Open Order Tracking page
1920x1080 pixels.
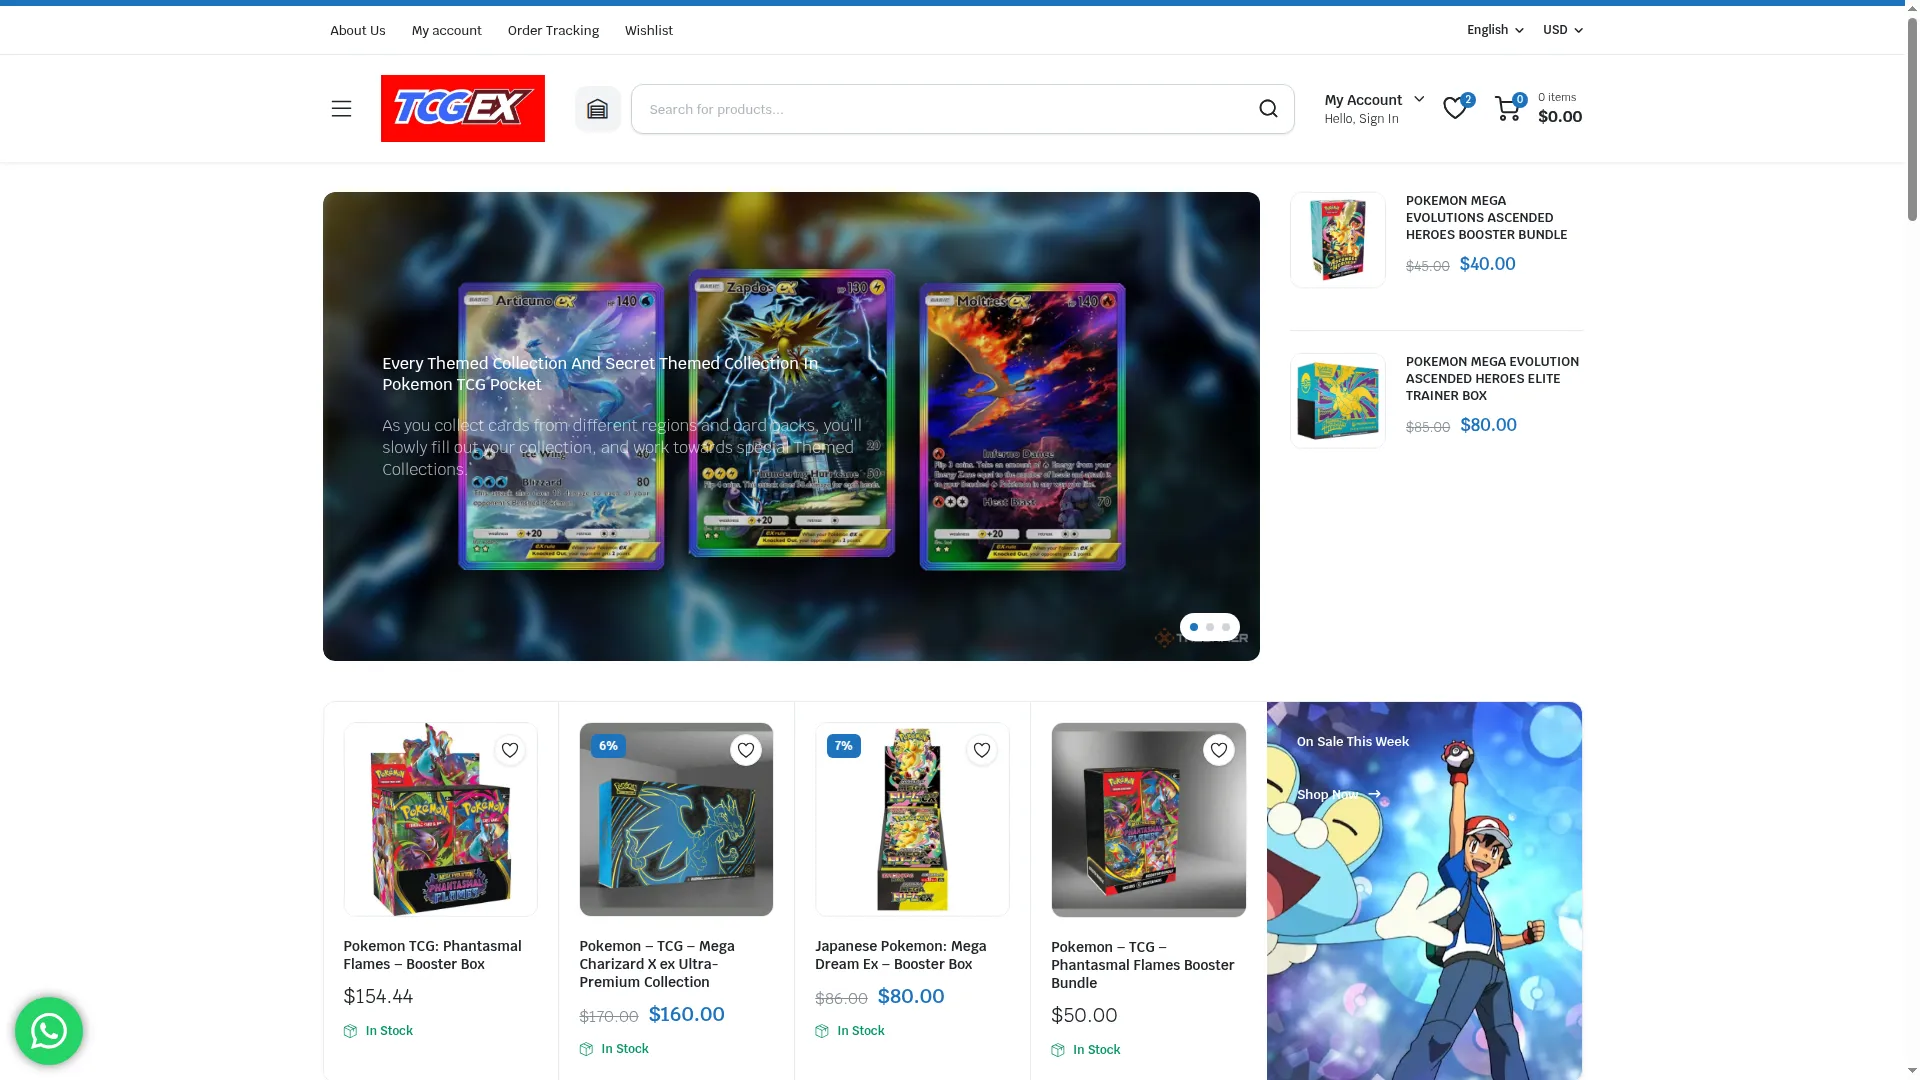(x=553, y=31)
